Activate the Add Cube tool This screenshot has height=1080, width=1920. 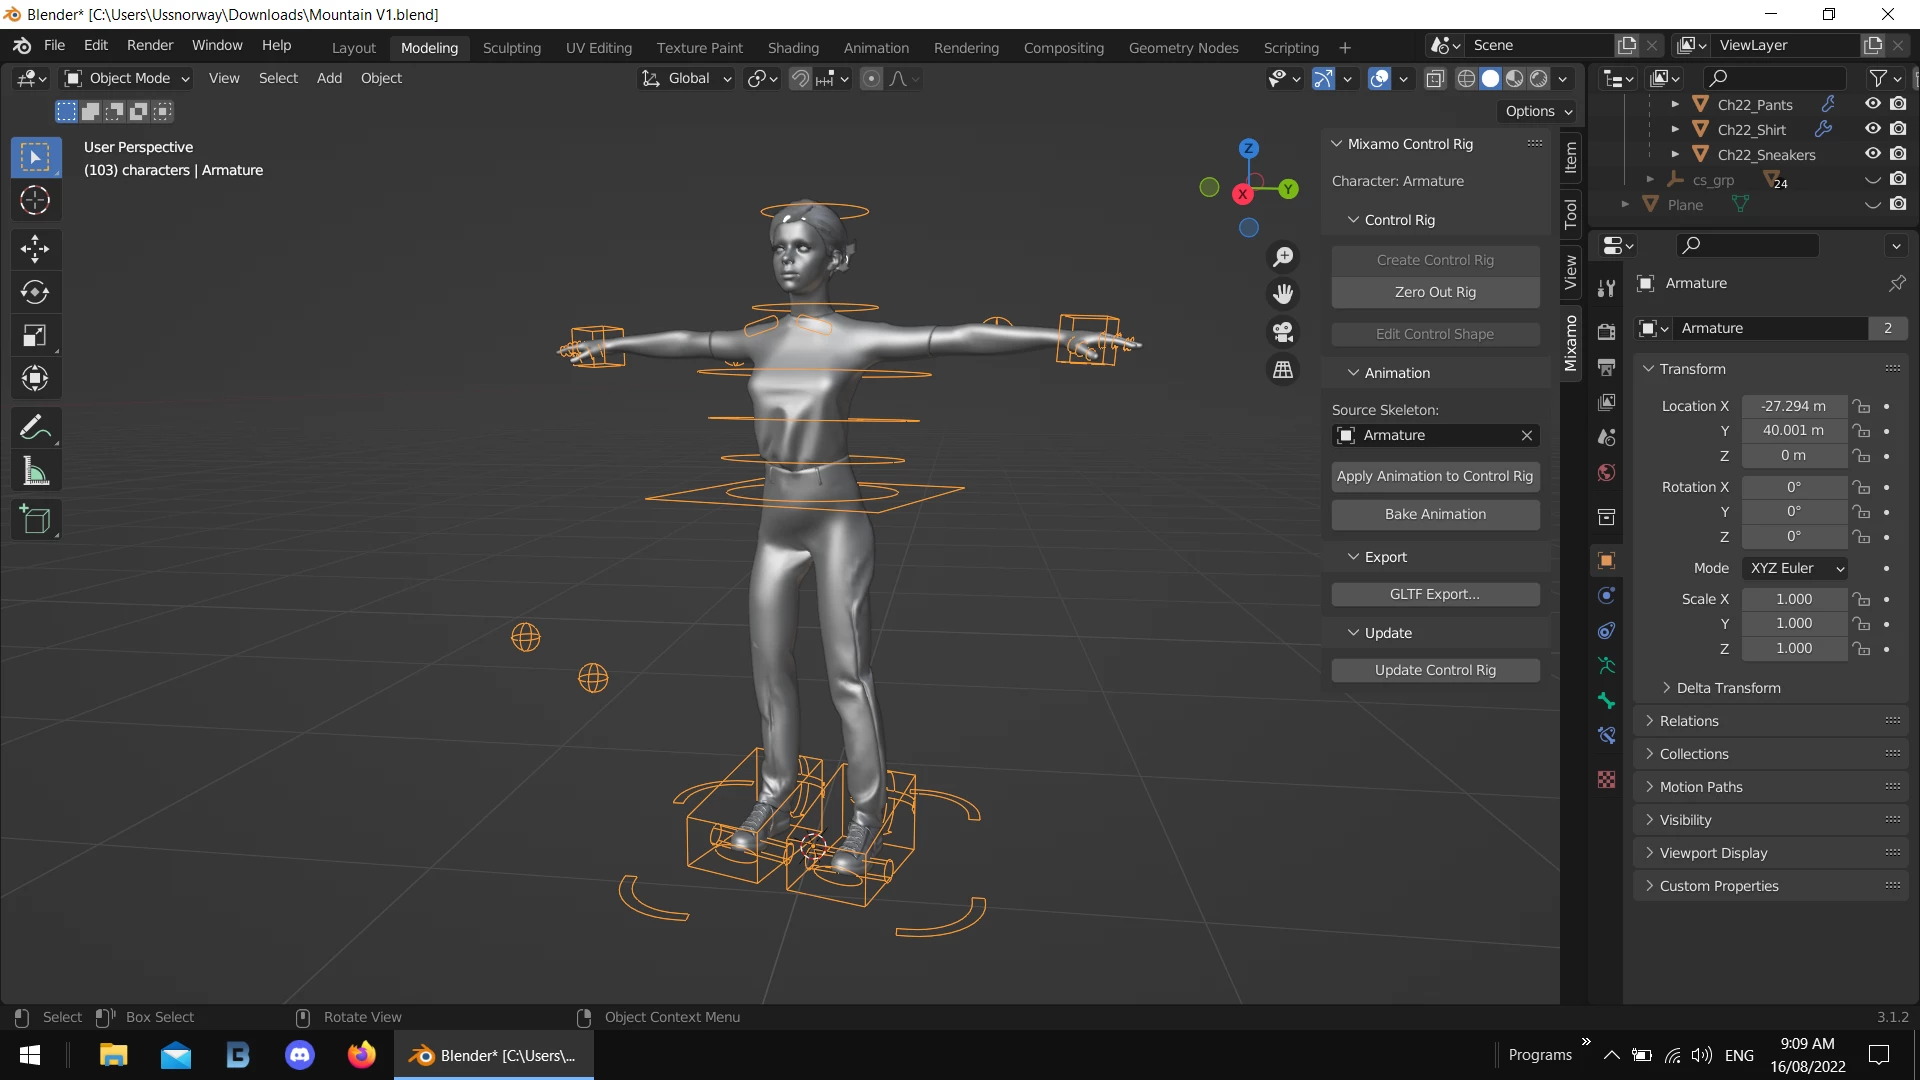(35, 520)
